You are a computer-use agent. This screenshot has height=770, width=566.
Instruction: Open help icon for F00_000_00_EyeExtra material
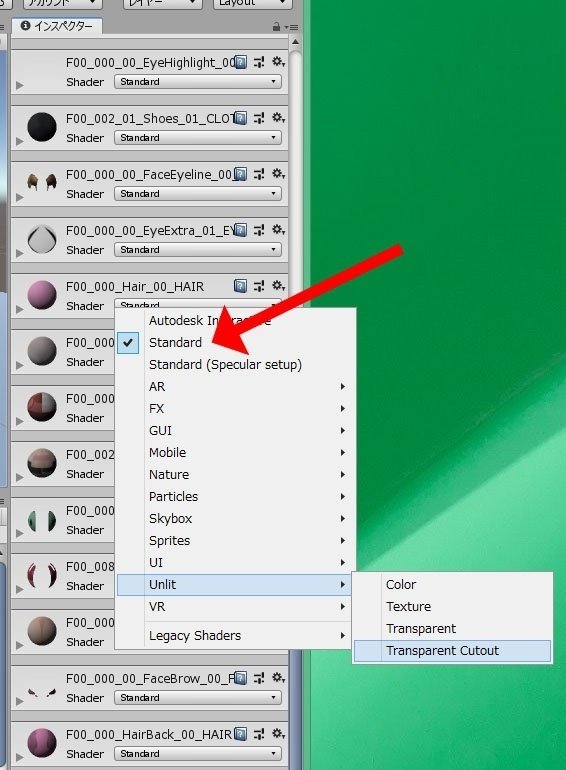241,230
